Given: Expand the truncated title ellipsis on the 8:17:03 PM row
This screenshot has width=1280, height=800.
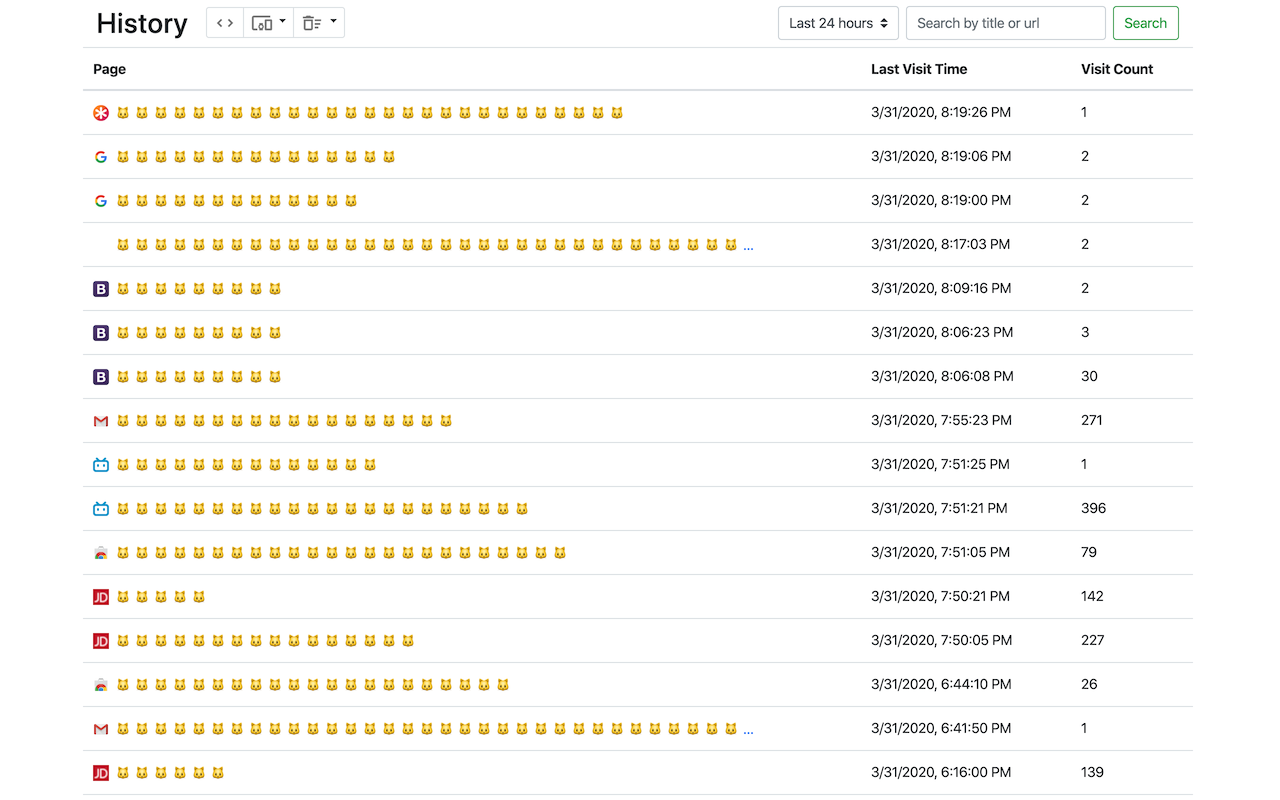Looking at the screenshot, I should click(749, 246).
